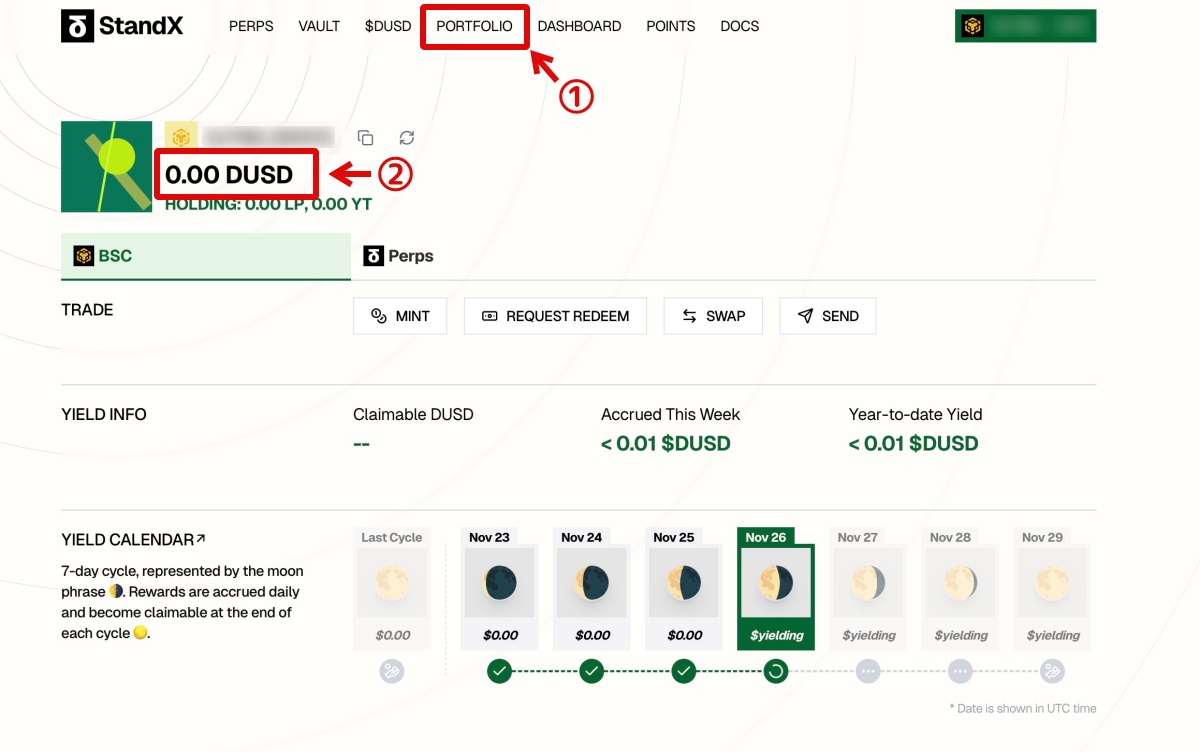Viewport: 1200px width, 752px height.
Task: Switch to the Perps tab
Action: 399,256
